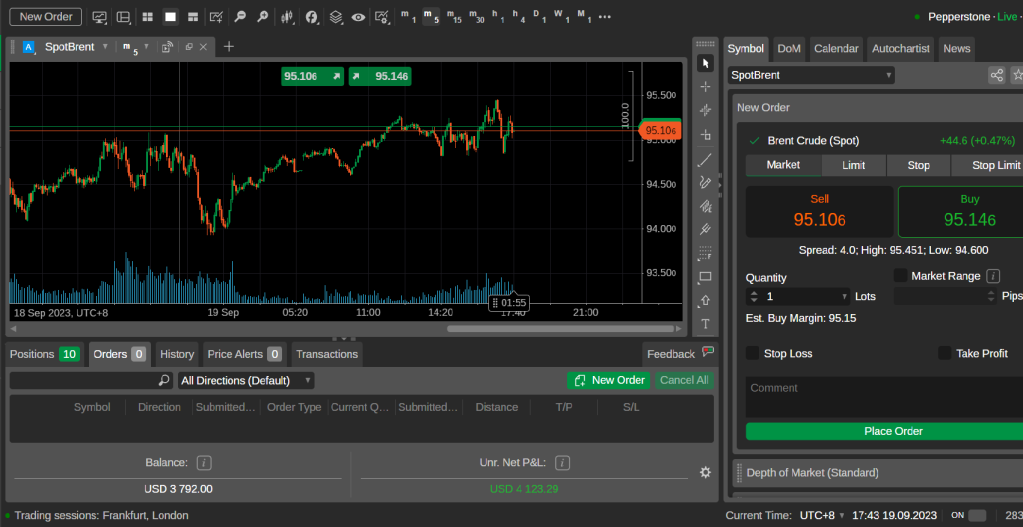Click the Buy 95.146 panel button
This screenshot has width=1023, height=527.
(x=960, y=211)
